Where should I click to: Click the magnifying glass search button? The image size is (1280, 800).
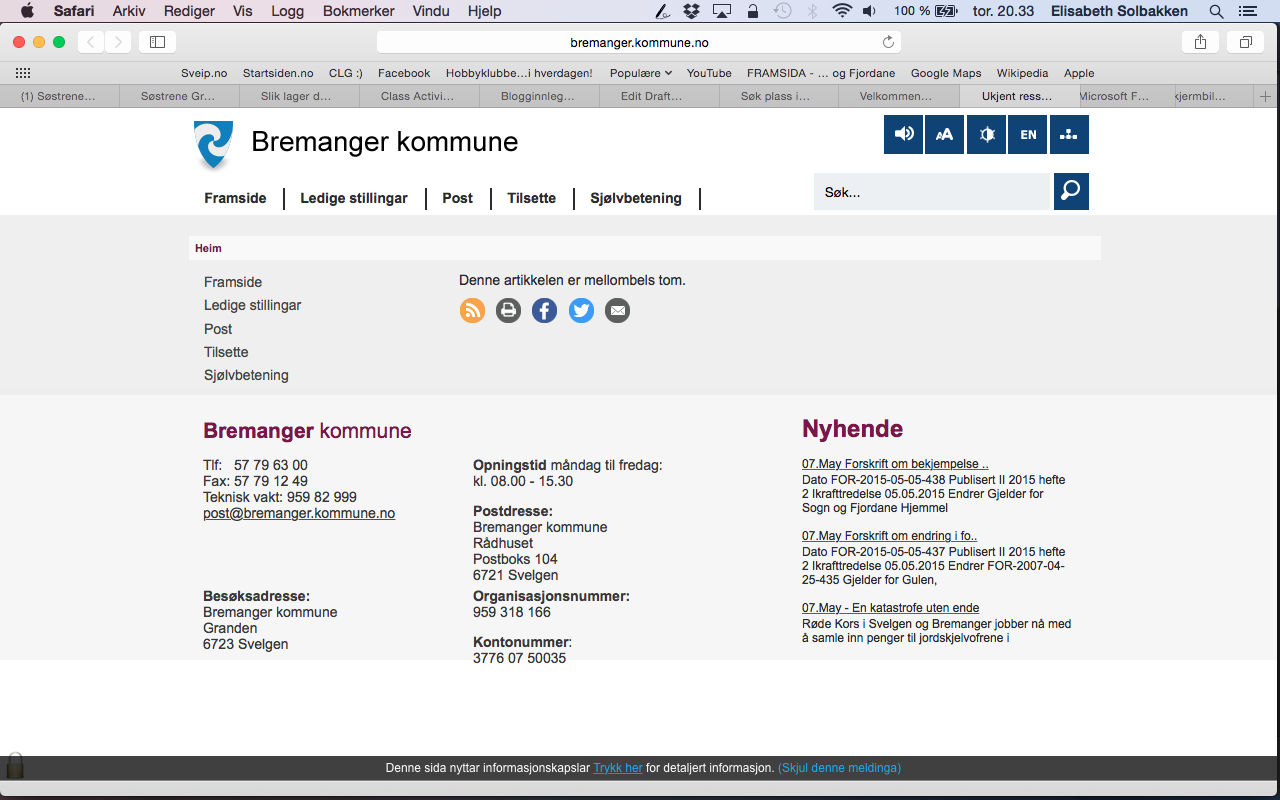1071,191
